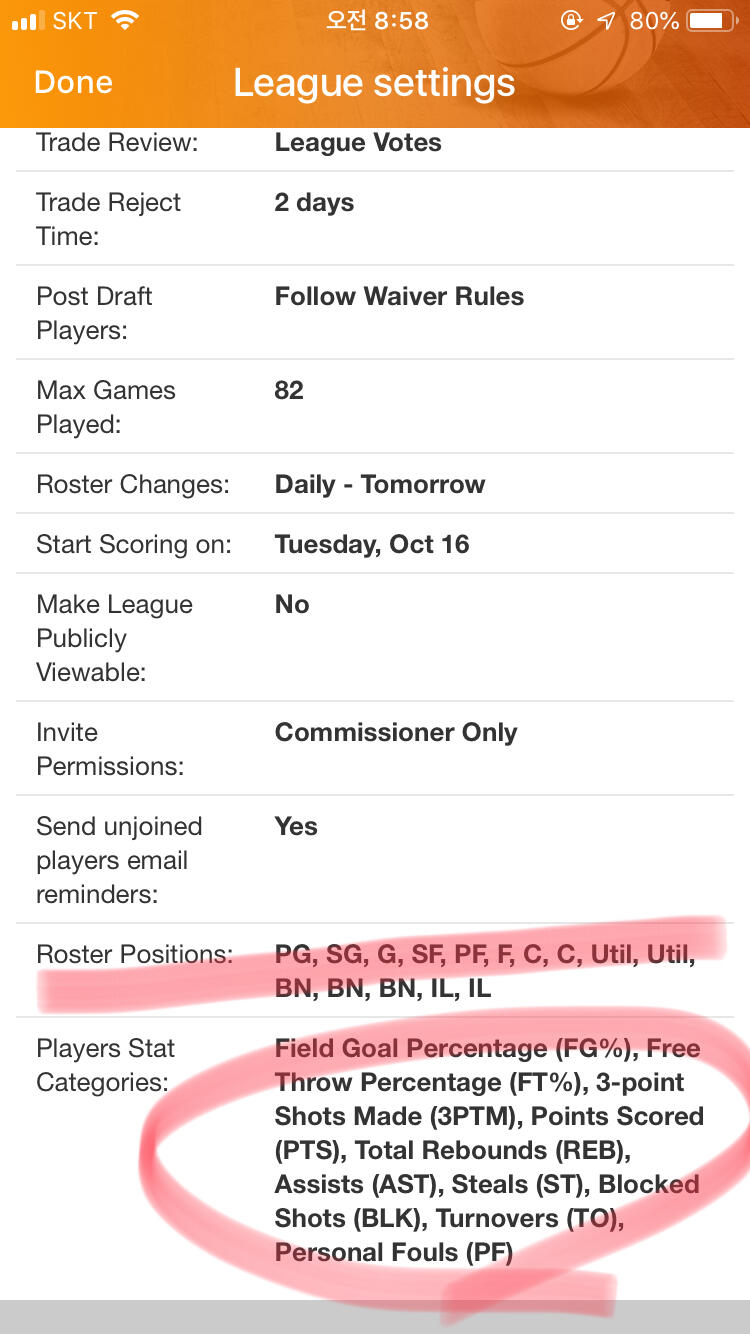Tap the cellular signal strength icon
The height and width of the screenshot is (1334, 750).
(x=28, y=21)
